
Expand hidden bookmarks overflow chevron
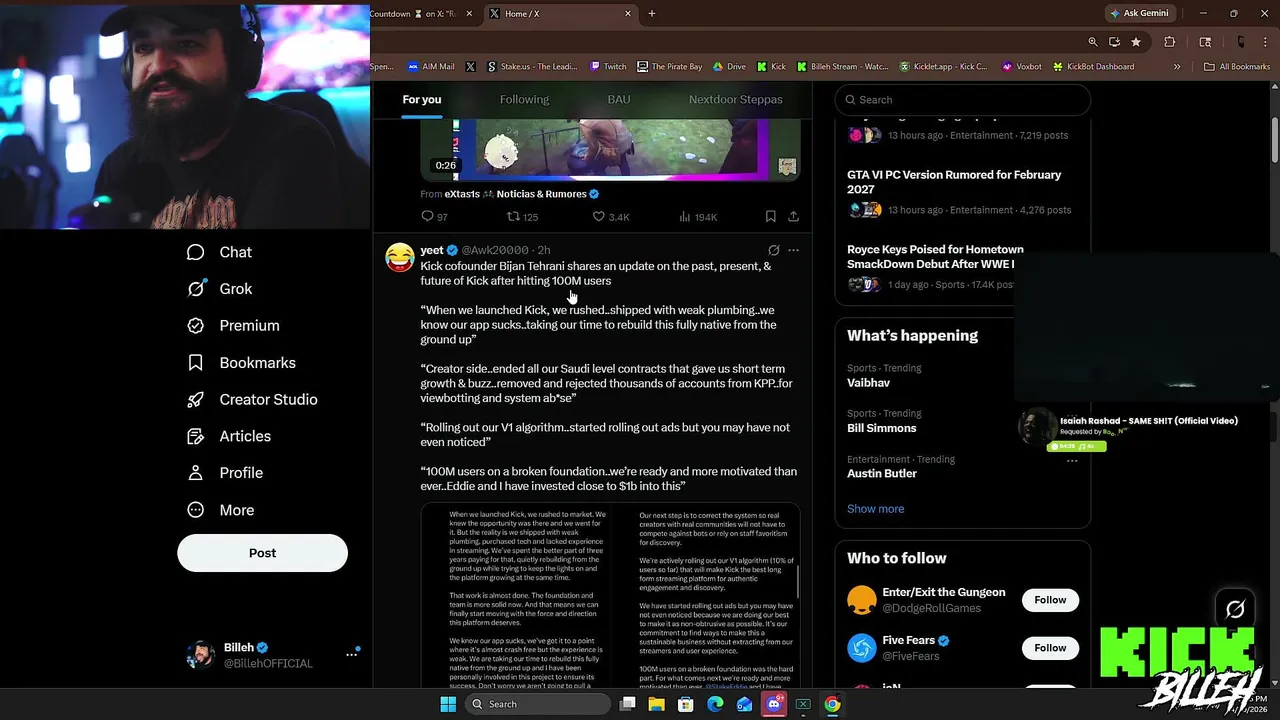click(1177, 67)
